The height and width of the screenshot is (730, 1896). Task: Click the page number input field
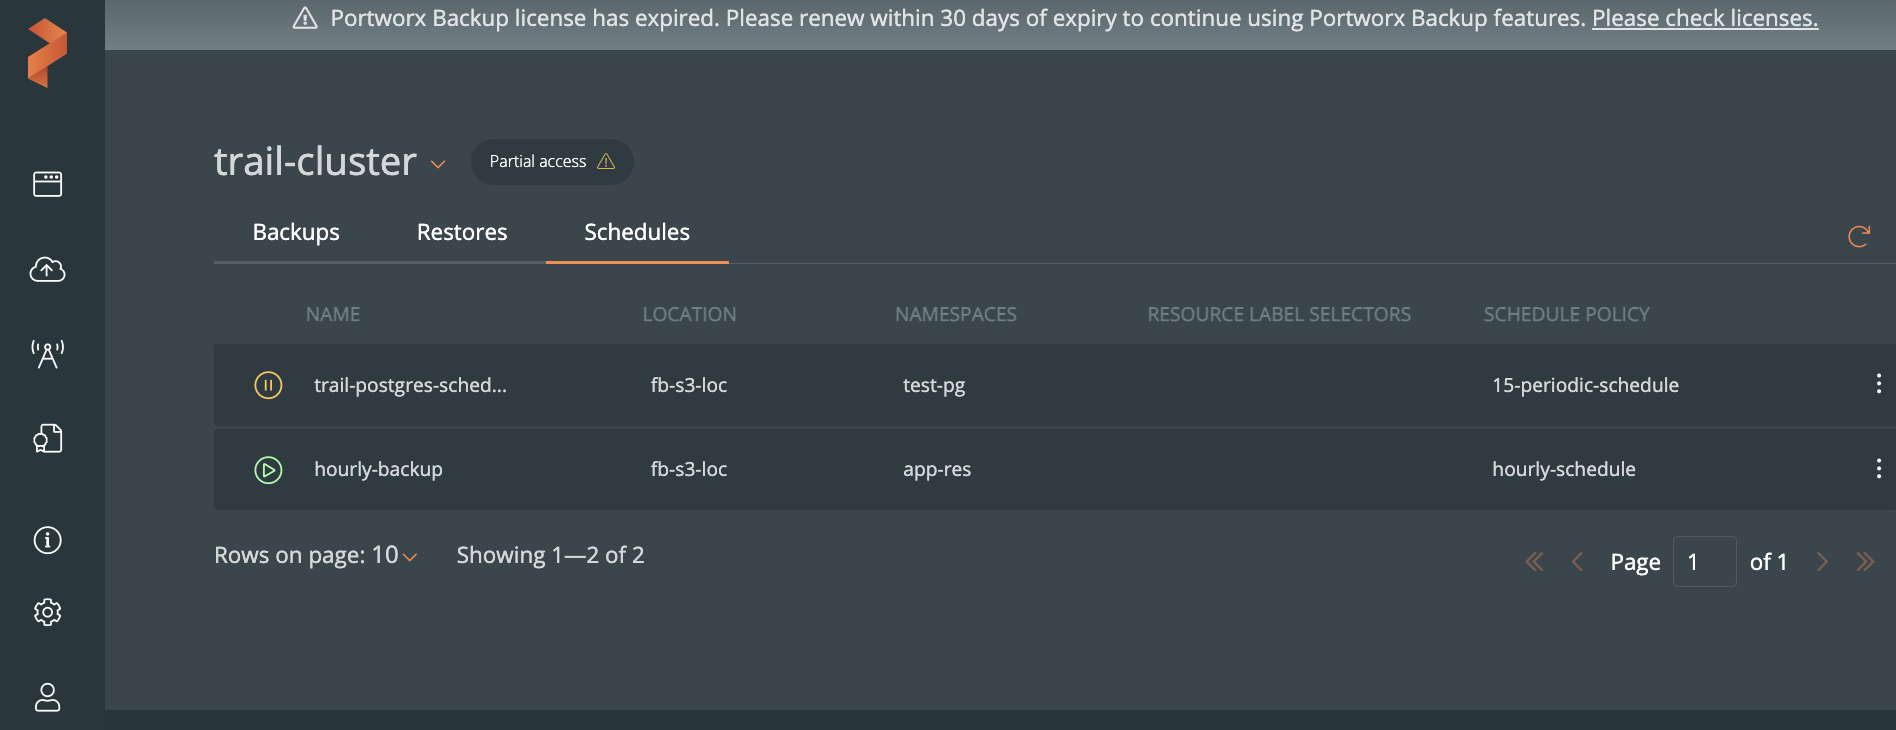(x=1704, y=562)
